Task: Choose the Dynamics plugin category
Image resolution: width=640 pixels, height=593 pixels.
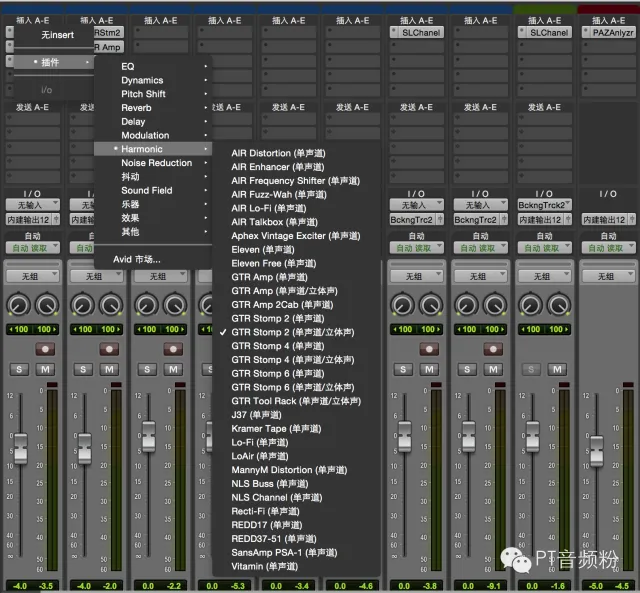Action: click(153, 80)
